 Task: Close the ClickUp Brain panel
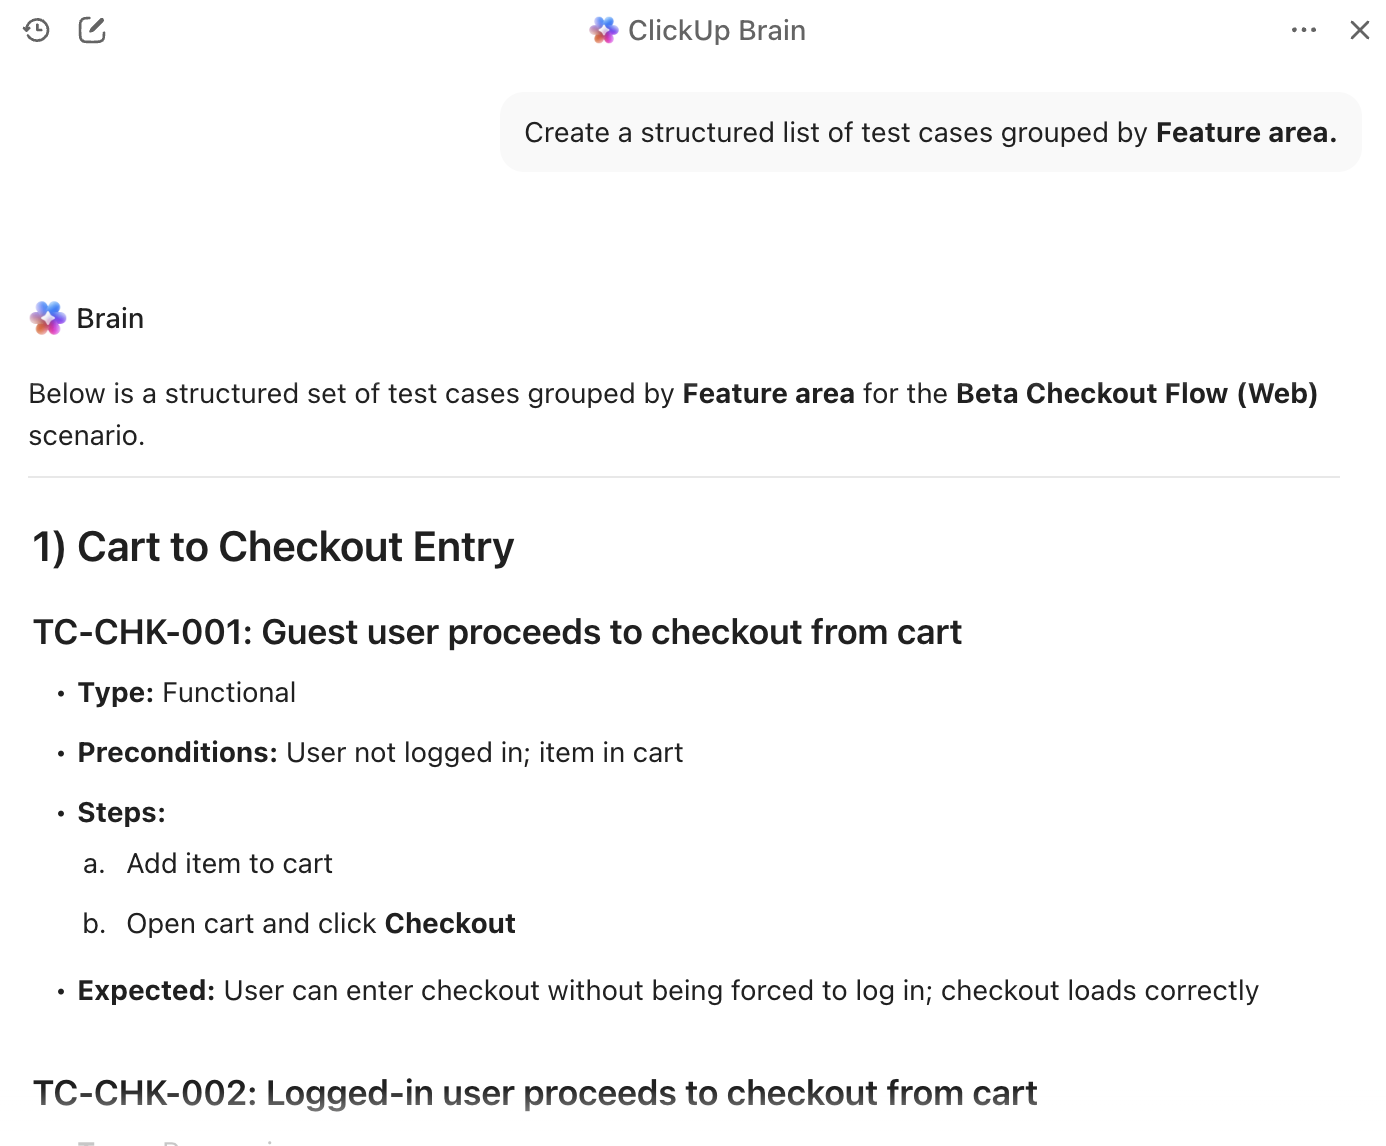click(1360, 30)
